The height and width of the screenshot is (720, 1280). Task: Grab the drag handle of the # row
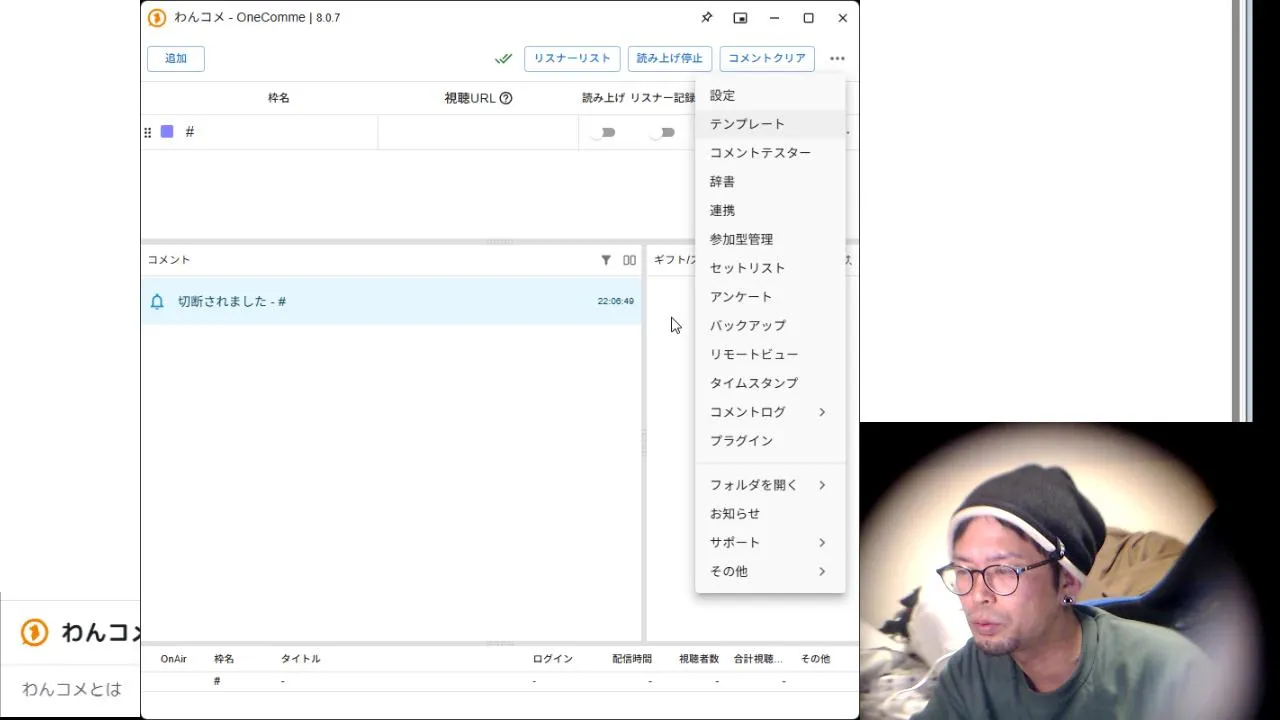(x=148, y=132)
